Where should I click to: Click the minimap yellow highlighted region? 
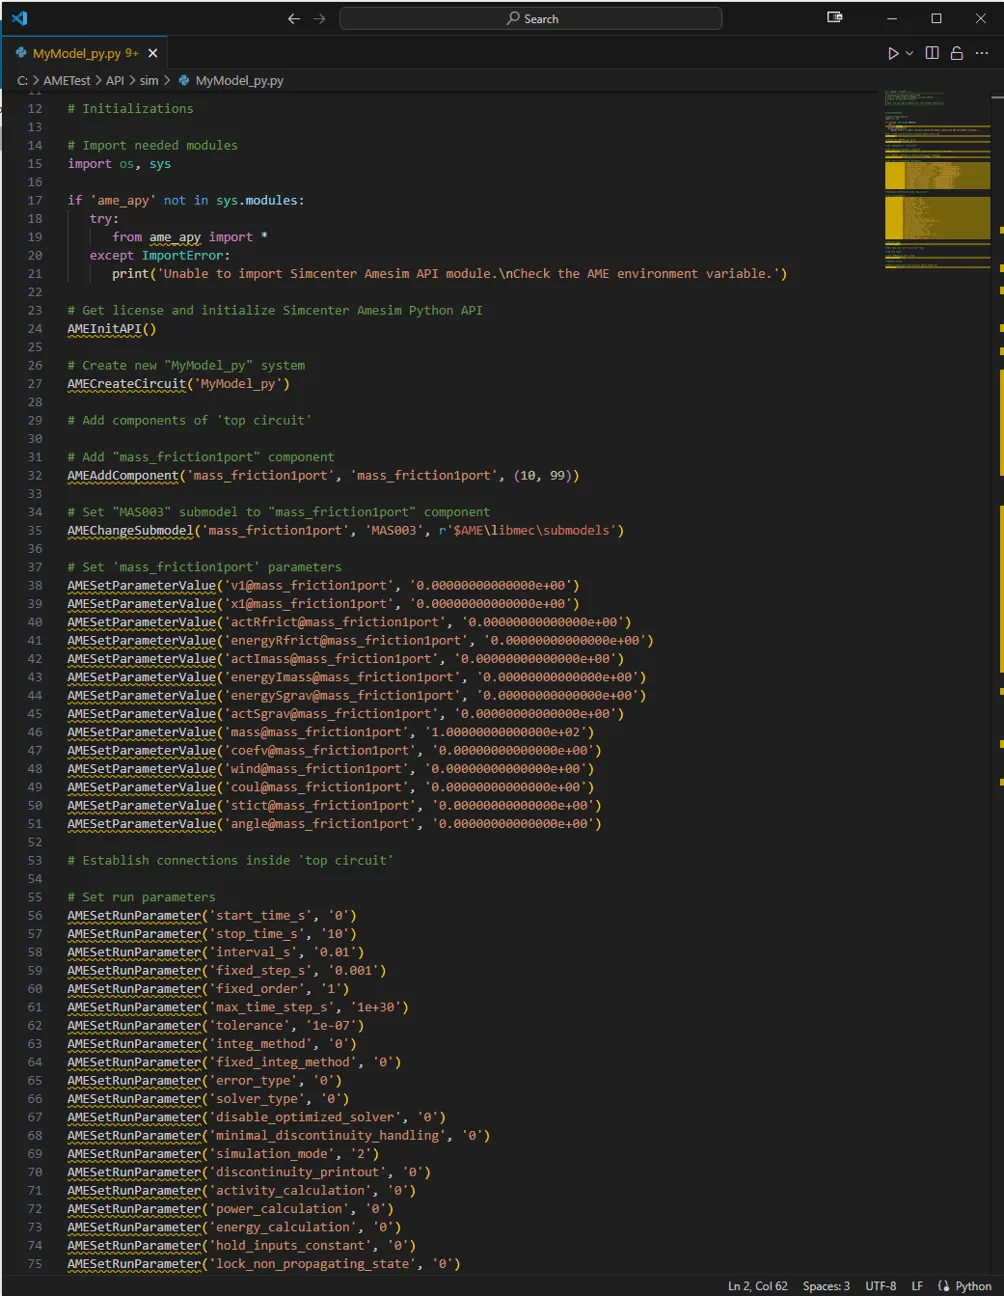937,217
